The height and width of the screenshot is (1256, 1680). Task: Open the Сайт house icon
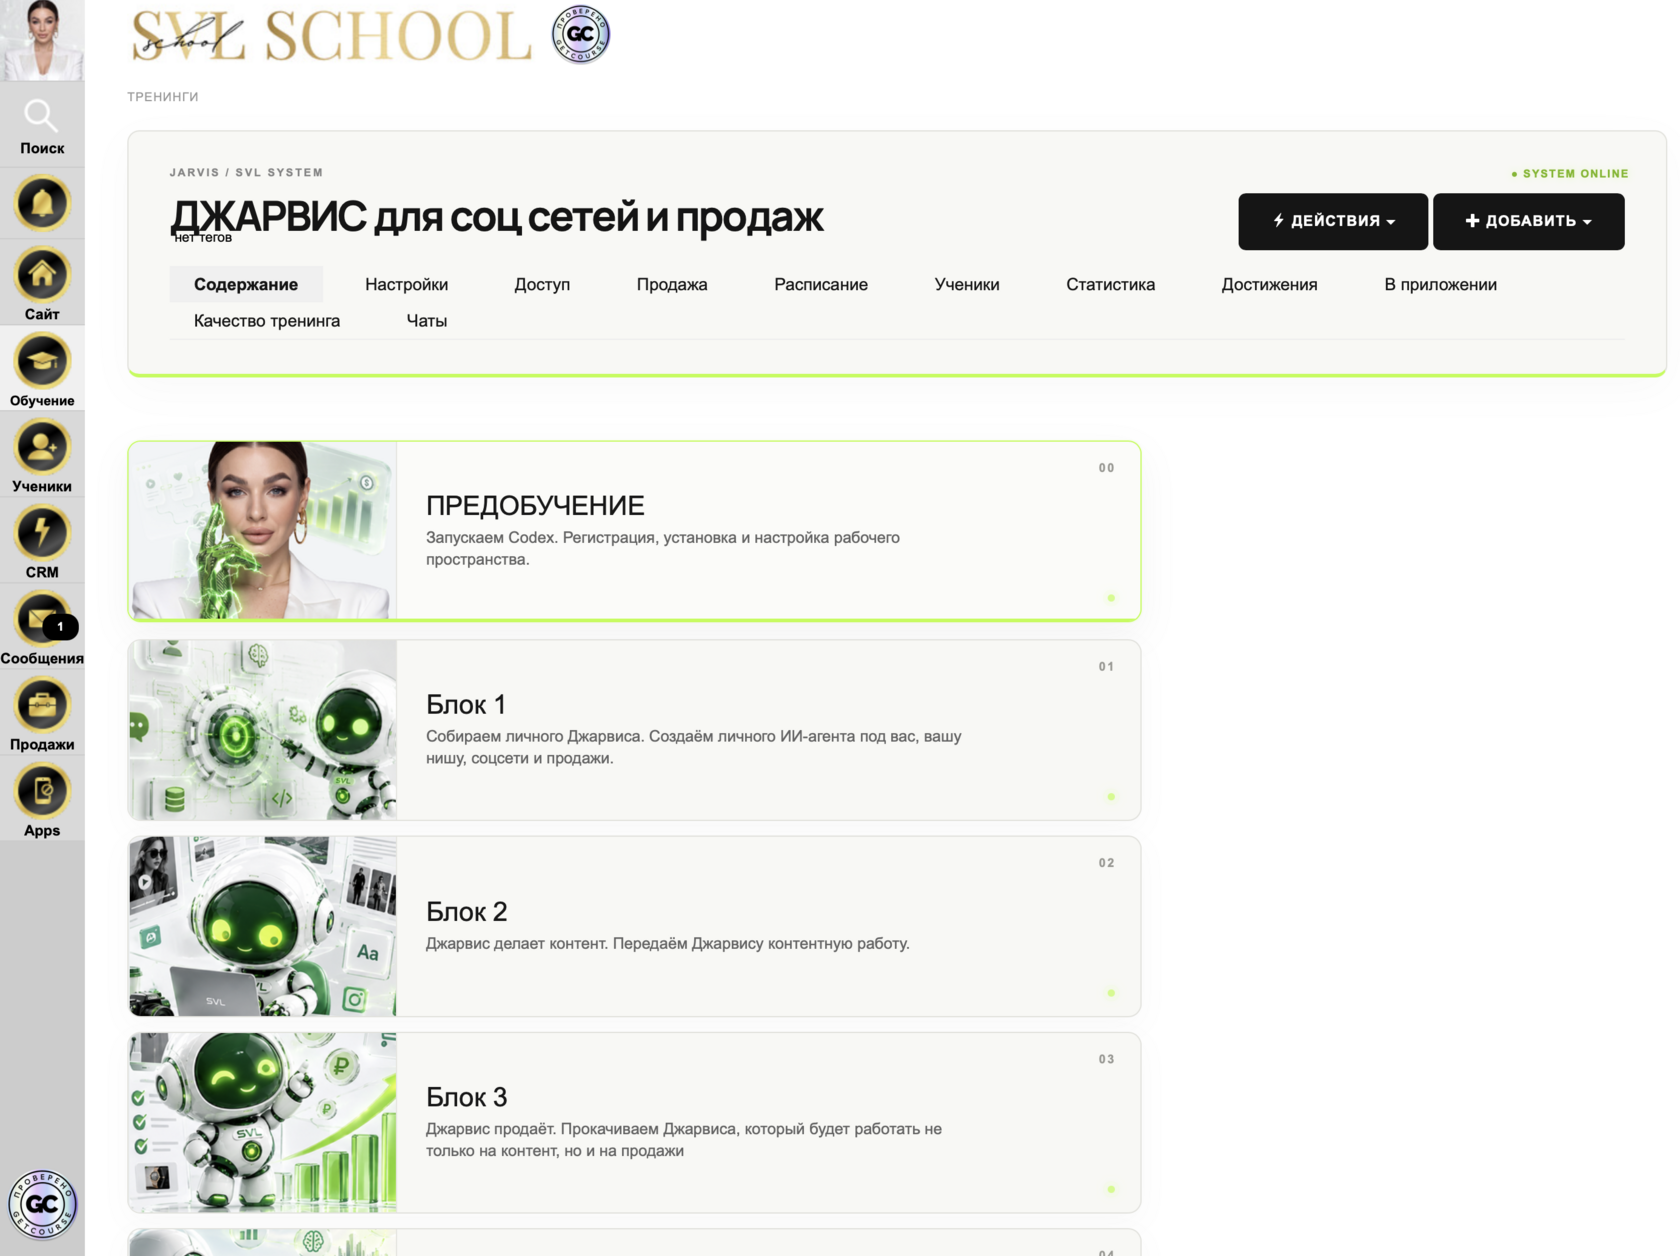[x=42, y=275]
